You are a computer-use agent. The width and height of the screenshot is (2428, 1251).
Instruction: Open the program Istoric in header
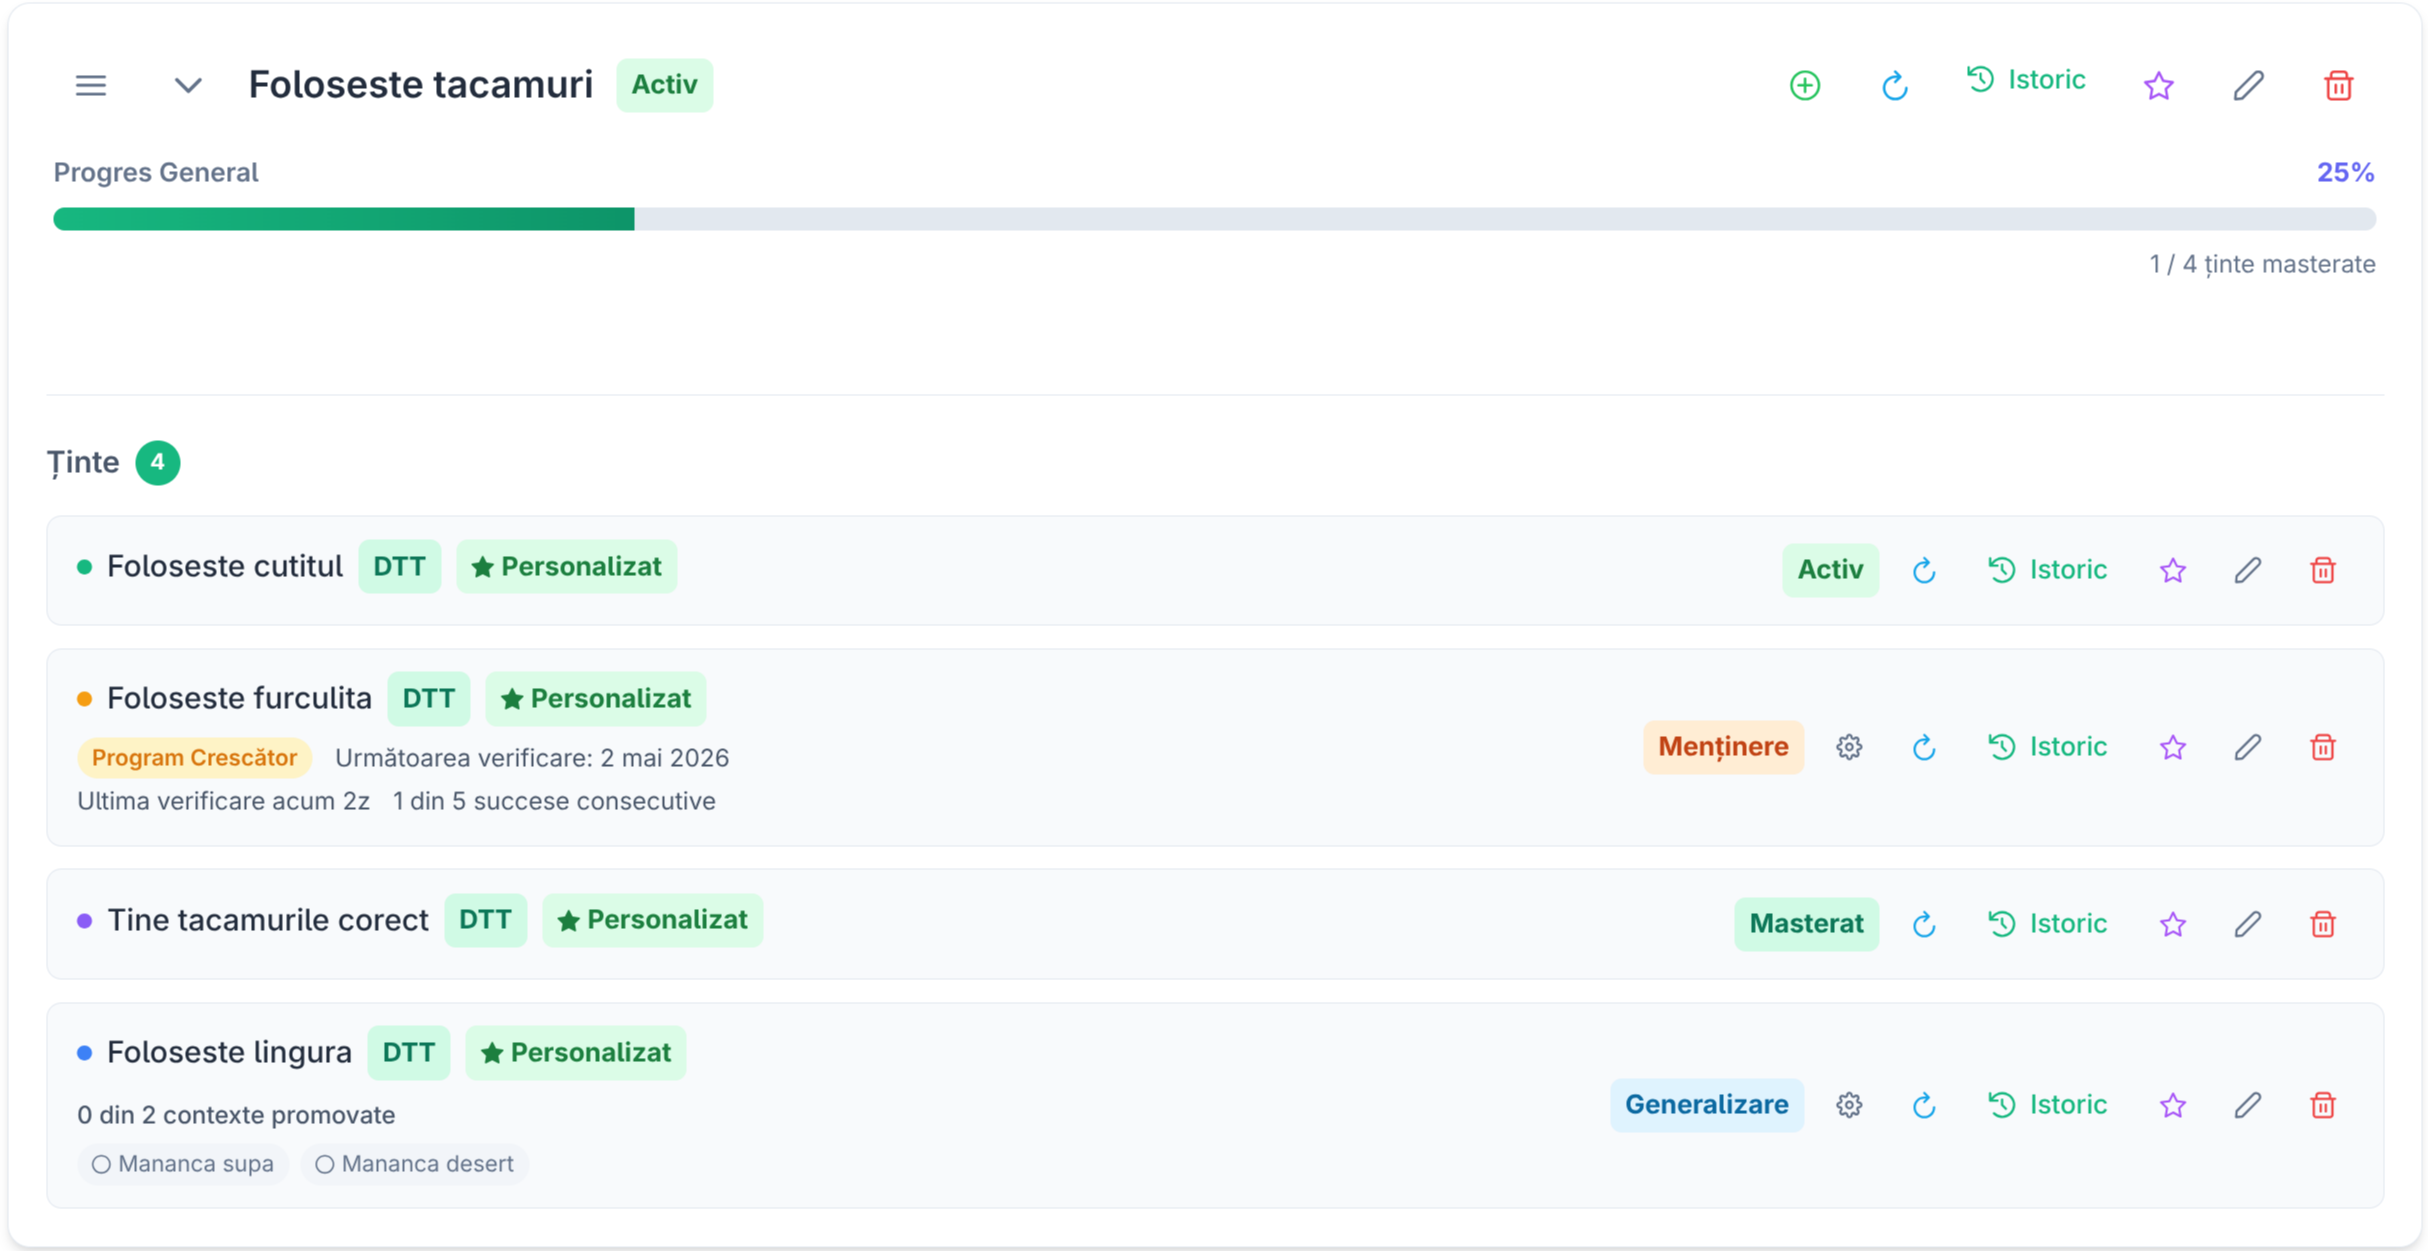[x=2026, y=80]
